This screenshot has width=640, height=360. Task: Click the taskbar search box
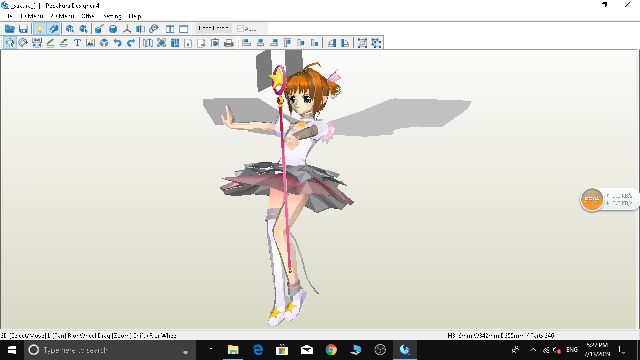coord(110,350)
